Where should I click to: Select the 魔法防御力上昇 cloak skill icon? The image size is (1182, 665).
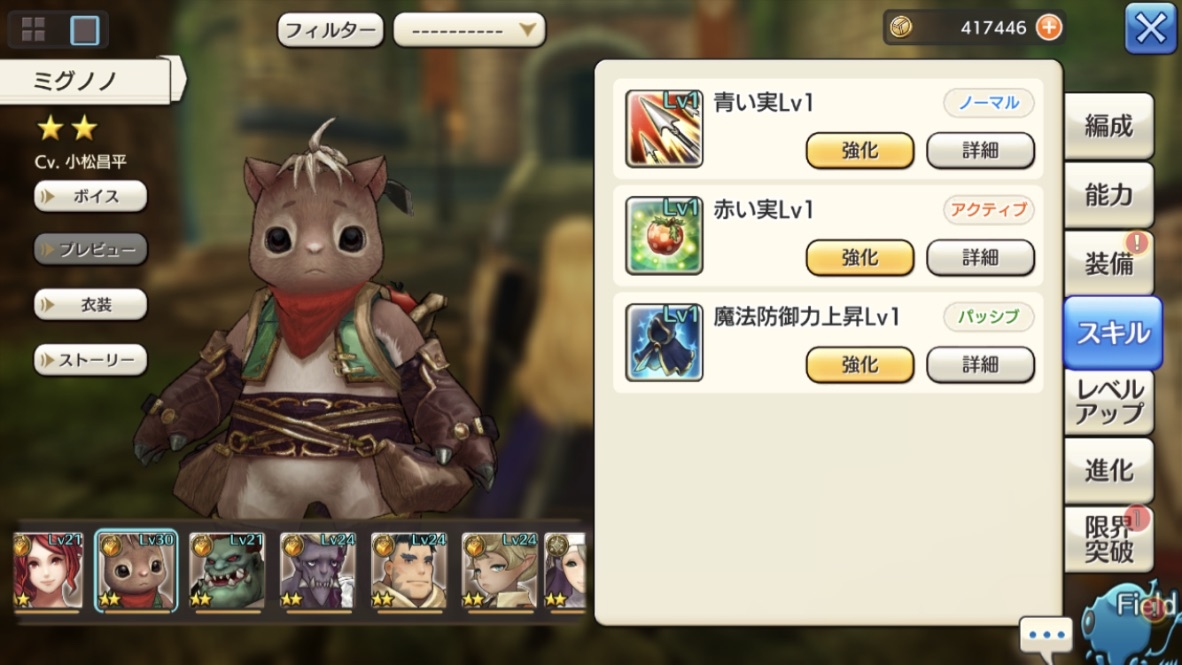coord(664,342)
